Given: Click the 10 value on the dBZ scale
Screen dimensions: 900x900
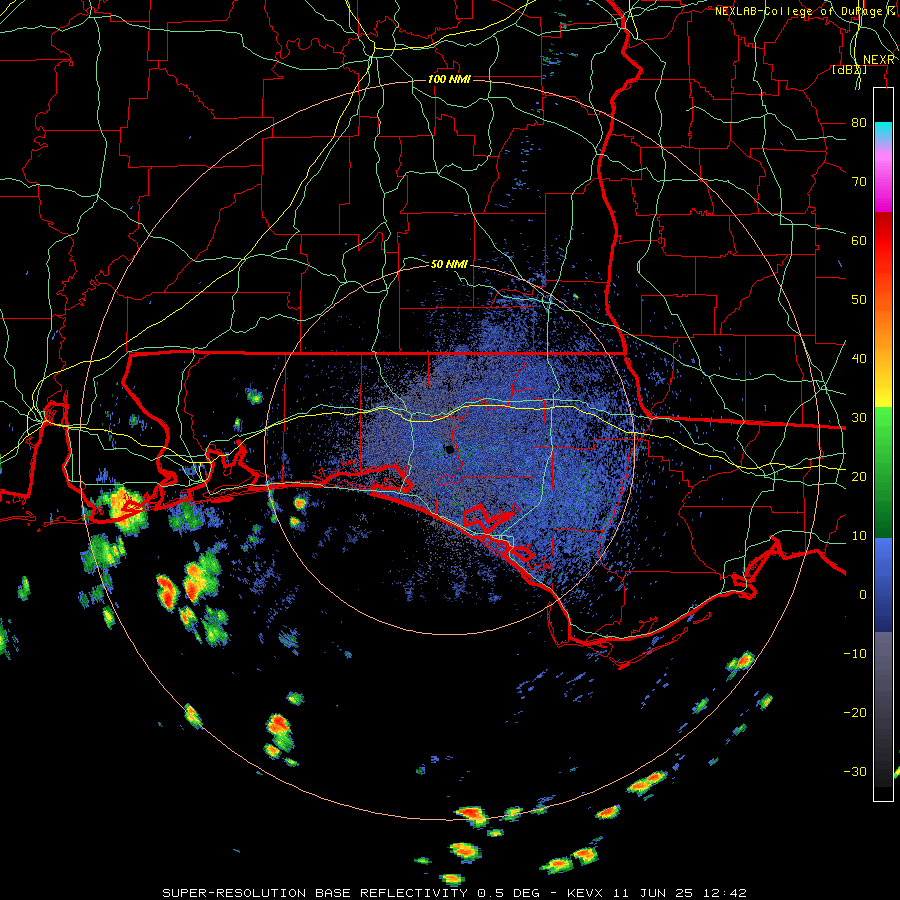Looking at the screenshot, I should (x=859, y=536).
